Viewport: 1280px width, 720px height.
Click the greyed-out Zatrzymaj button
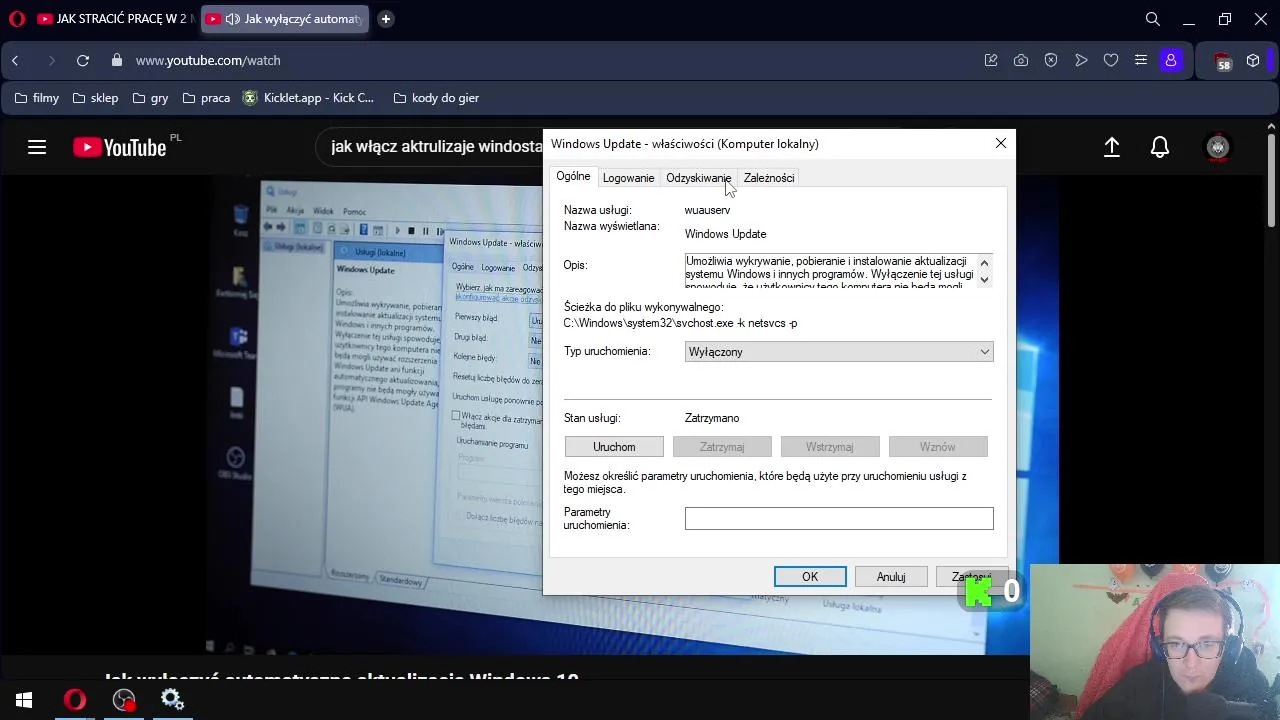pyautogui.click(x=722, y=447)
